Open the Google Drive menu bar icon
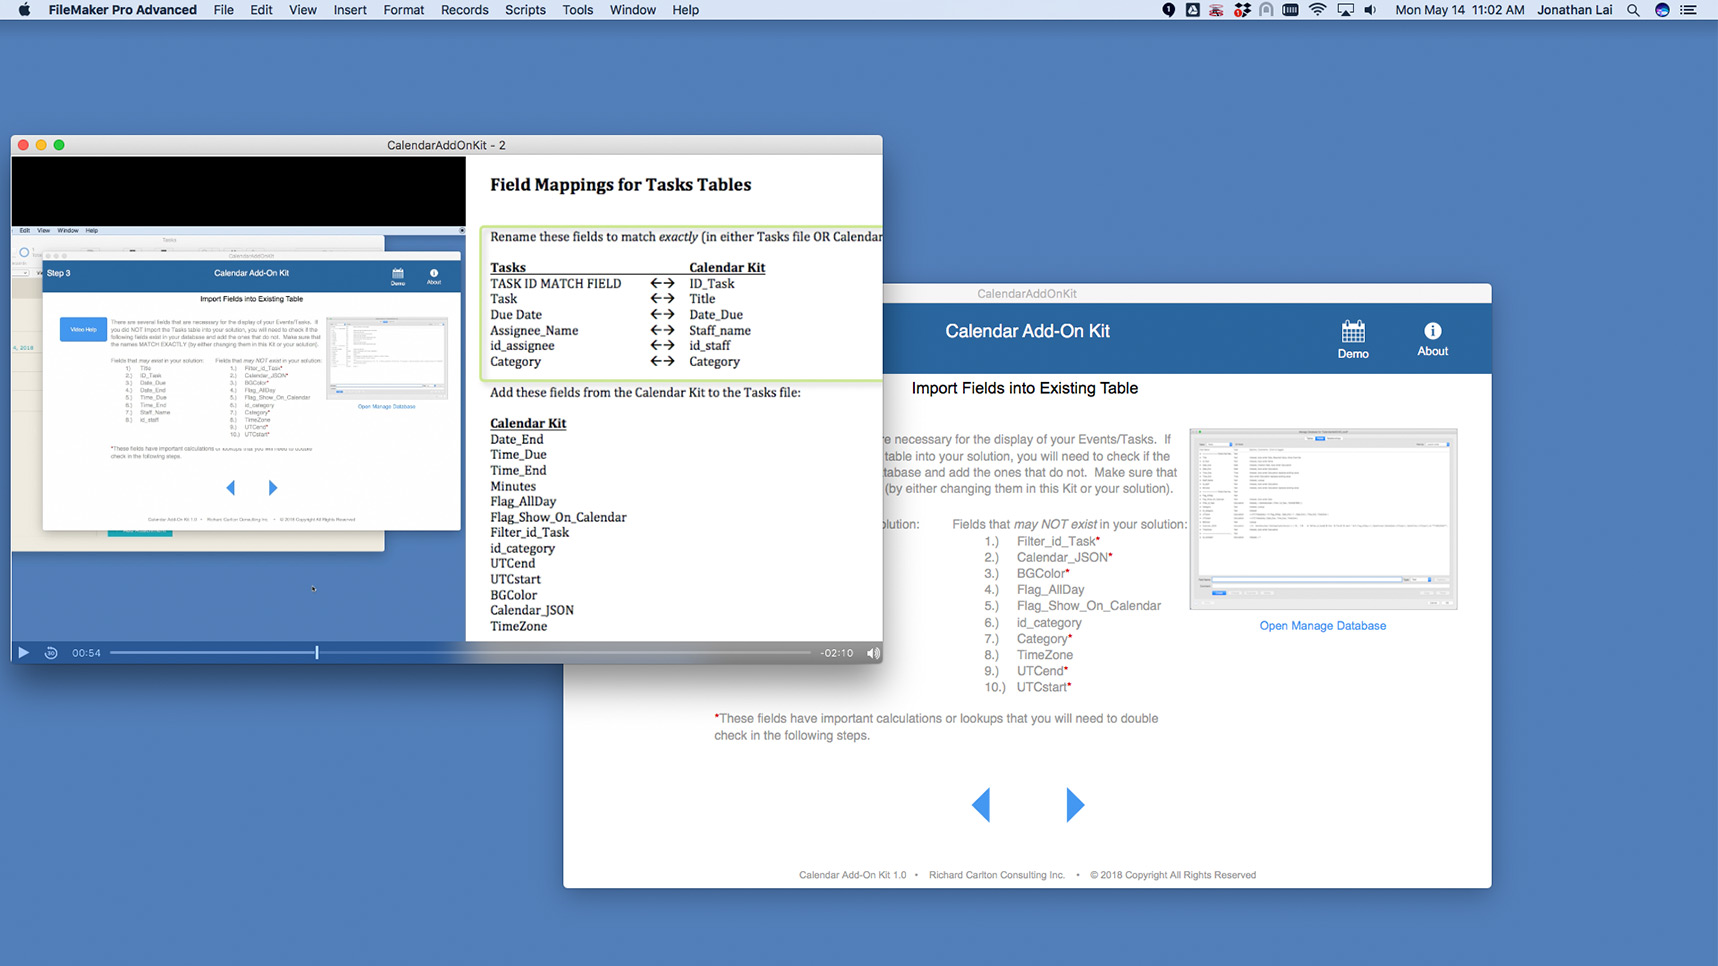The image size is (1718, 966). tap(1192, 10)
